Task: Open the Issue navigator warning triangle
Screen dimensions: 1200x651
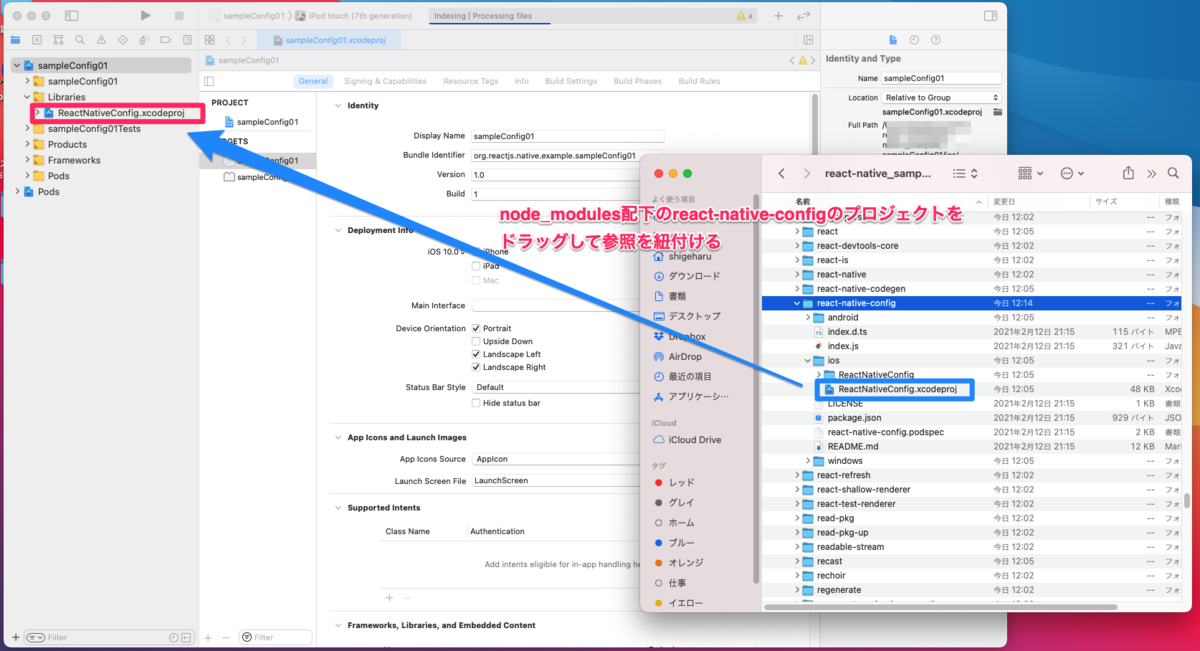Action: tap(102, 40)
